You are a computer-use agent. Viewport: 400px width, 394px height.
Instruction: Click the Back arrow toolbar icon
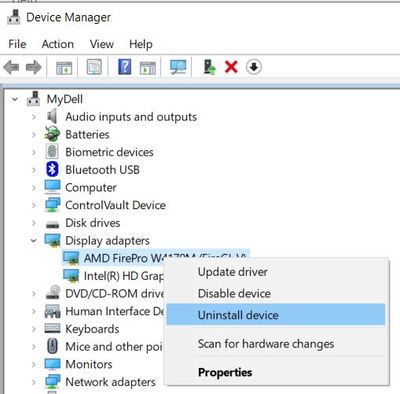pos(11,67)
